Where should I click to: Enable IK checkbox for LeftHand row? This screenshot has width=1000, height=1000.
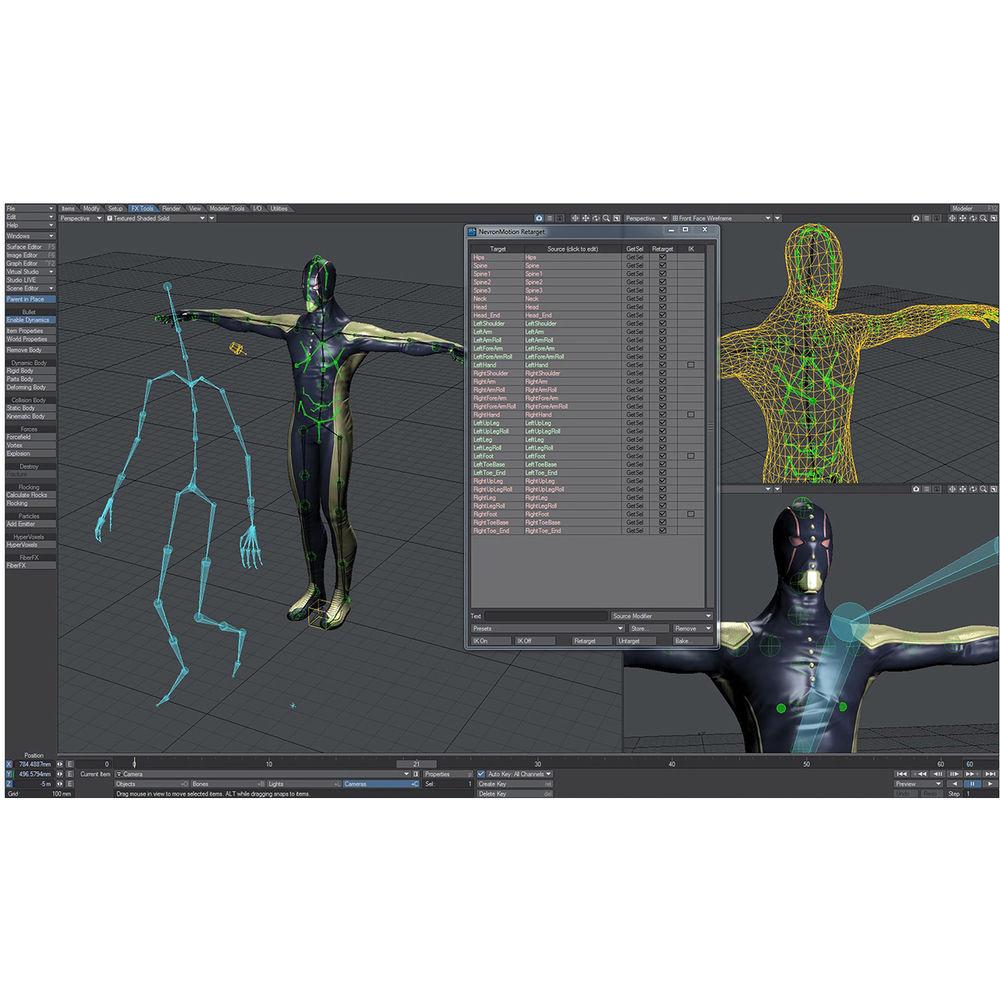click(x=691, y=365)
